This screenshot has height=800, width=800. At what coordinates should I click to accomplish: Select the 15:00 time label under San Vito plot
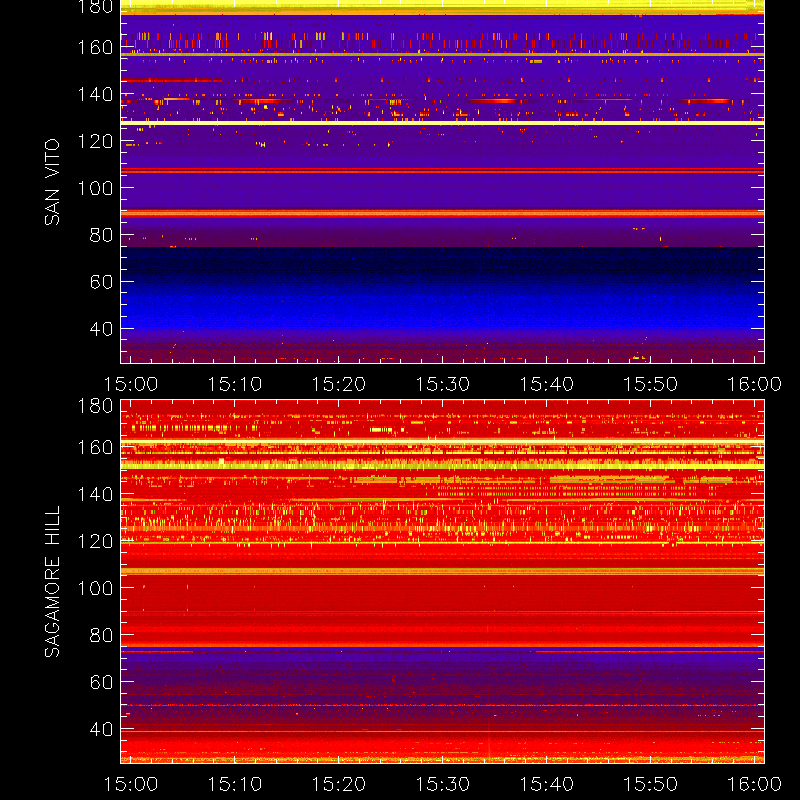coord(131,384)
